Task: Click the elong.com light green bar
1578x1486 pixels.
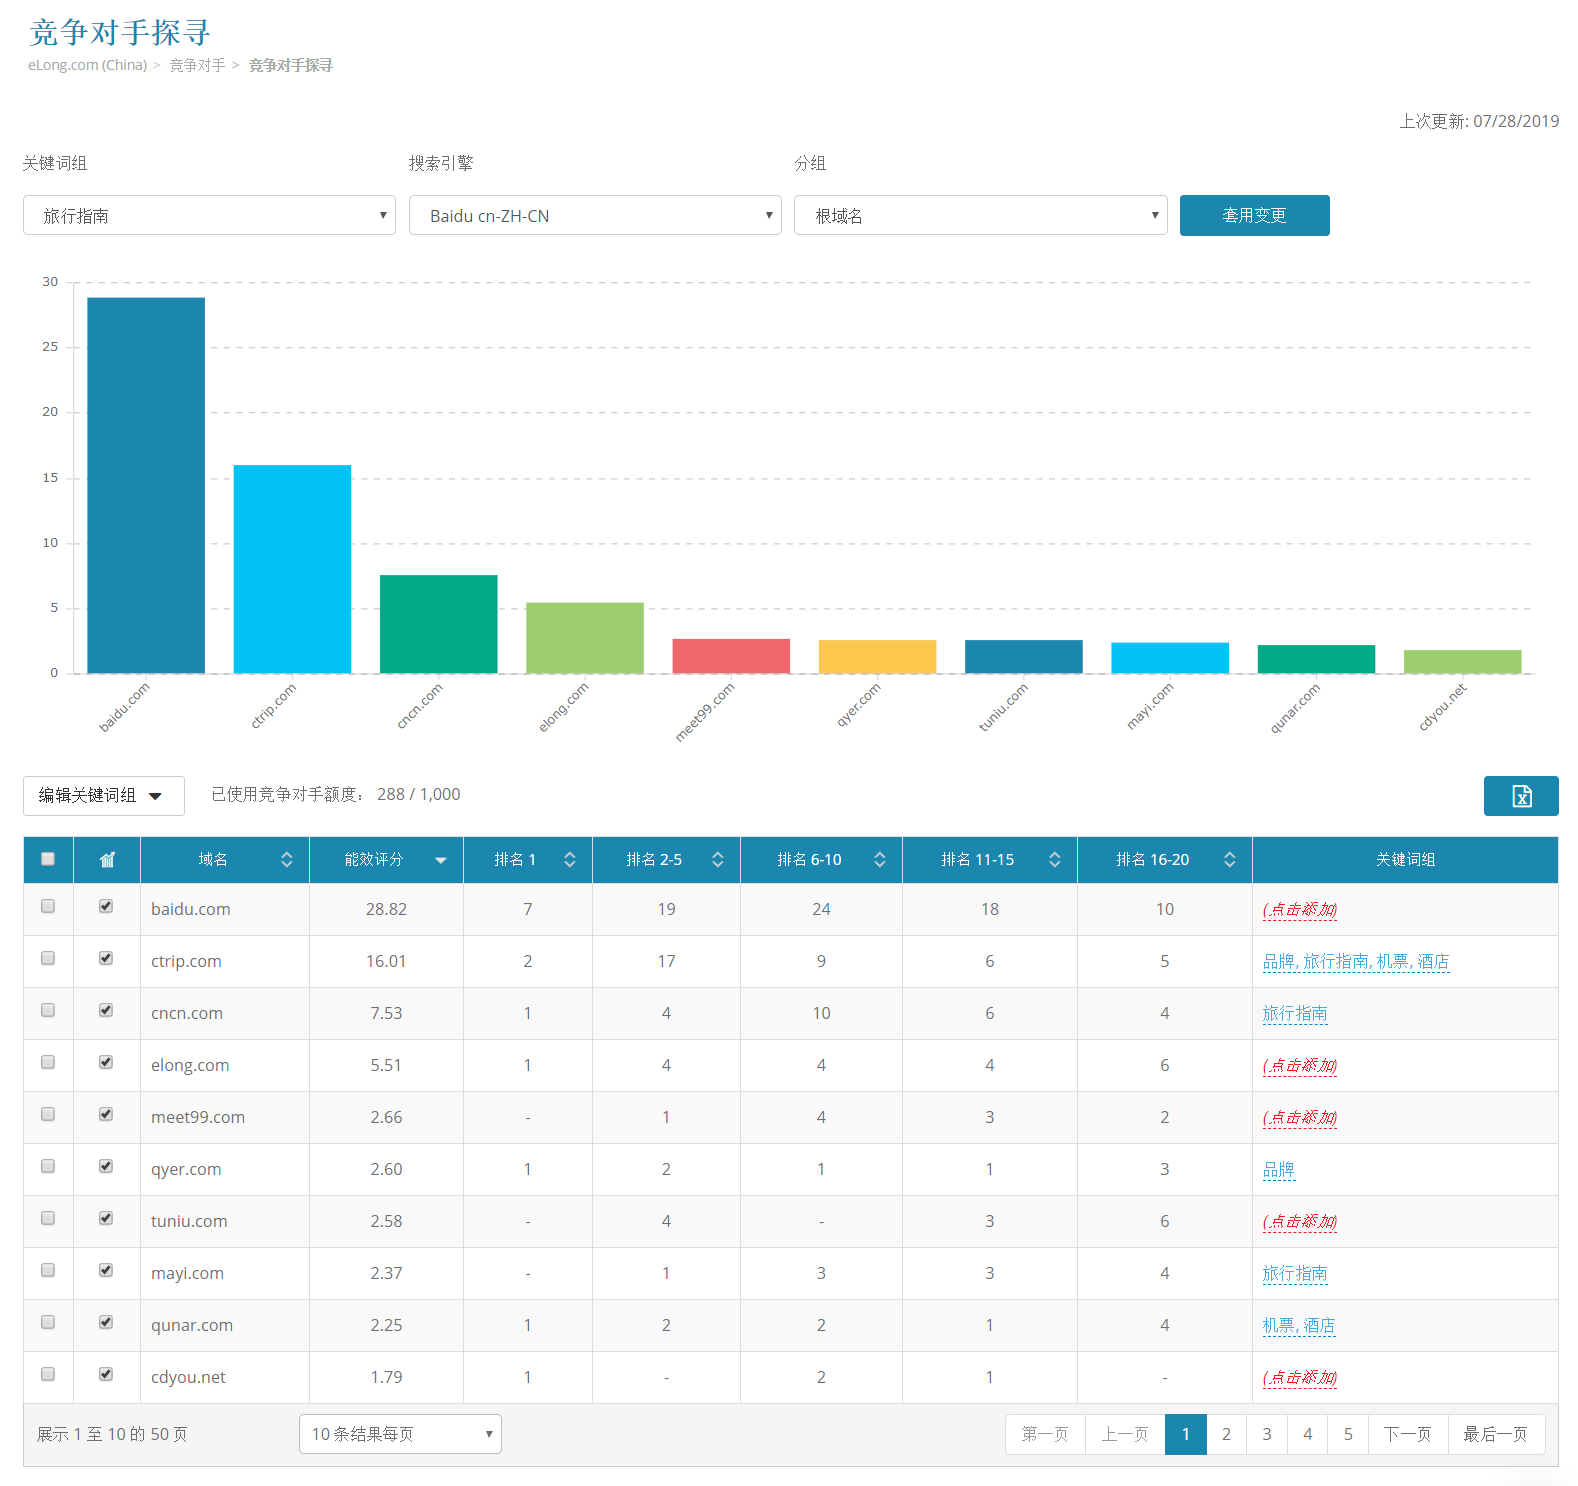Action: coord(585,638)
